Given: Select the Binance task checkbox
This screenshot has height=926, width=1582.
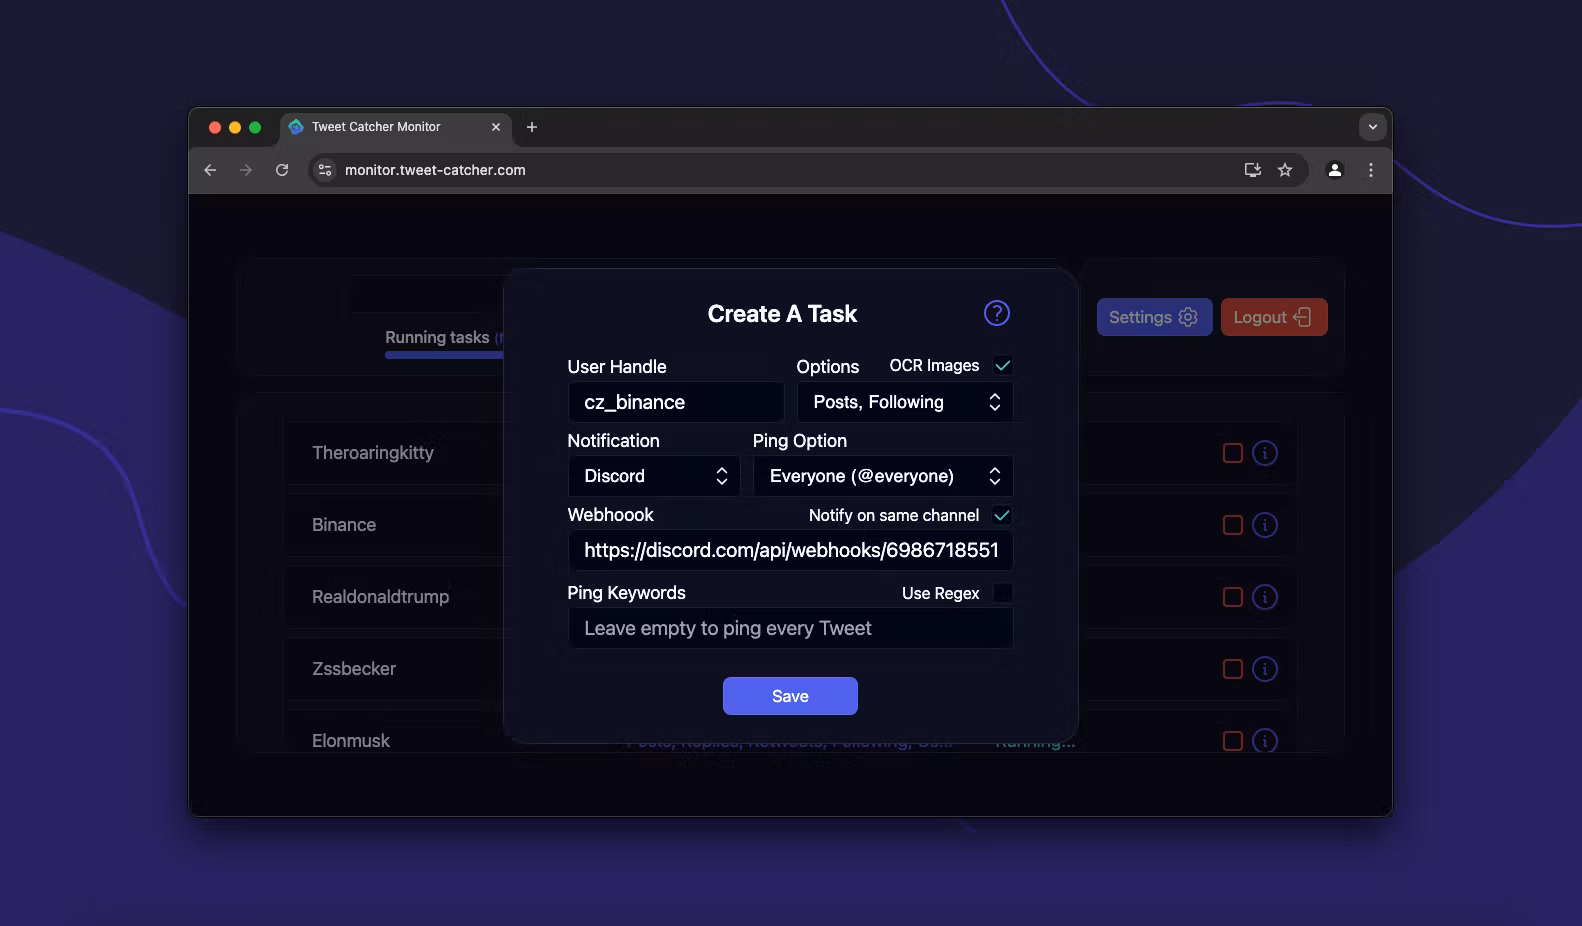Looking at the screenshot, I should tap(1233, 525).
